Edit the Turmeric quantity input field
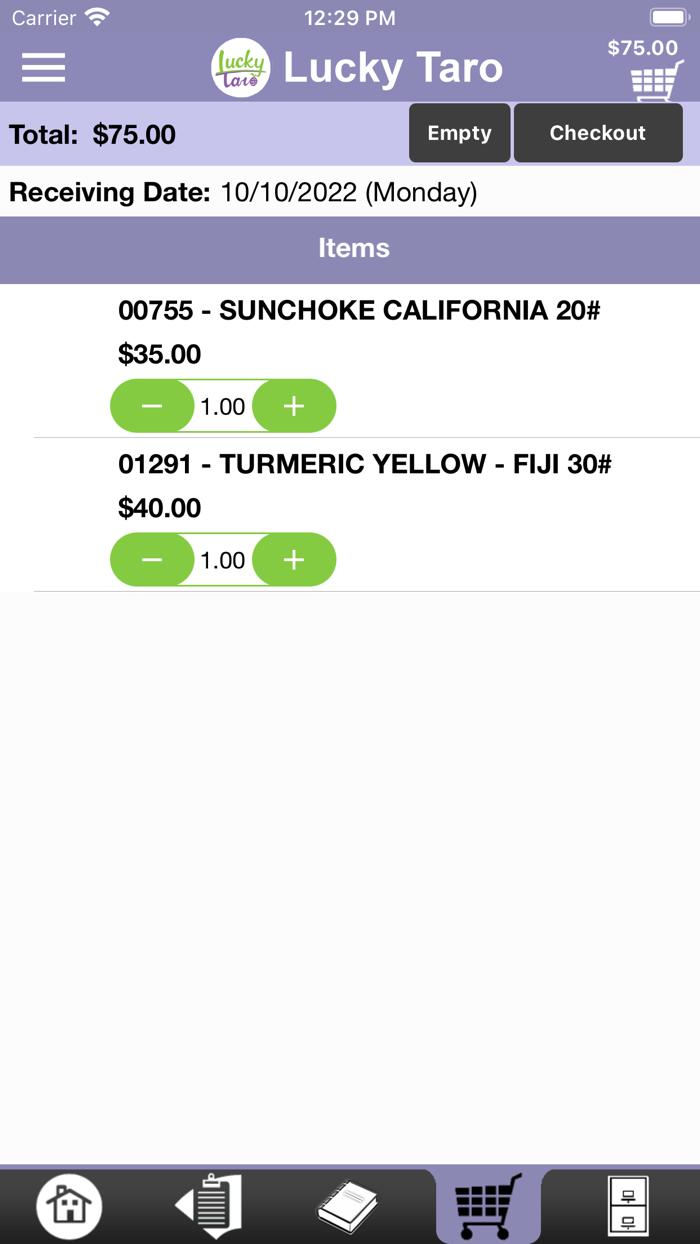 pyautogui.click(x=223, y=560)
